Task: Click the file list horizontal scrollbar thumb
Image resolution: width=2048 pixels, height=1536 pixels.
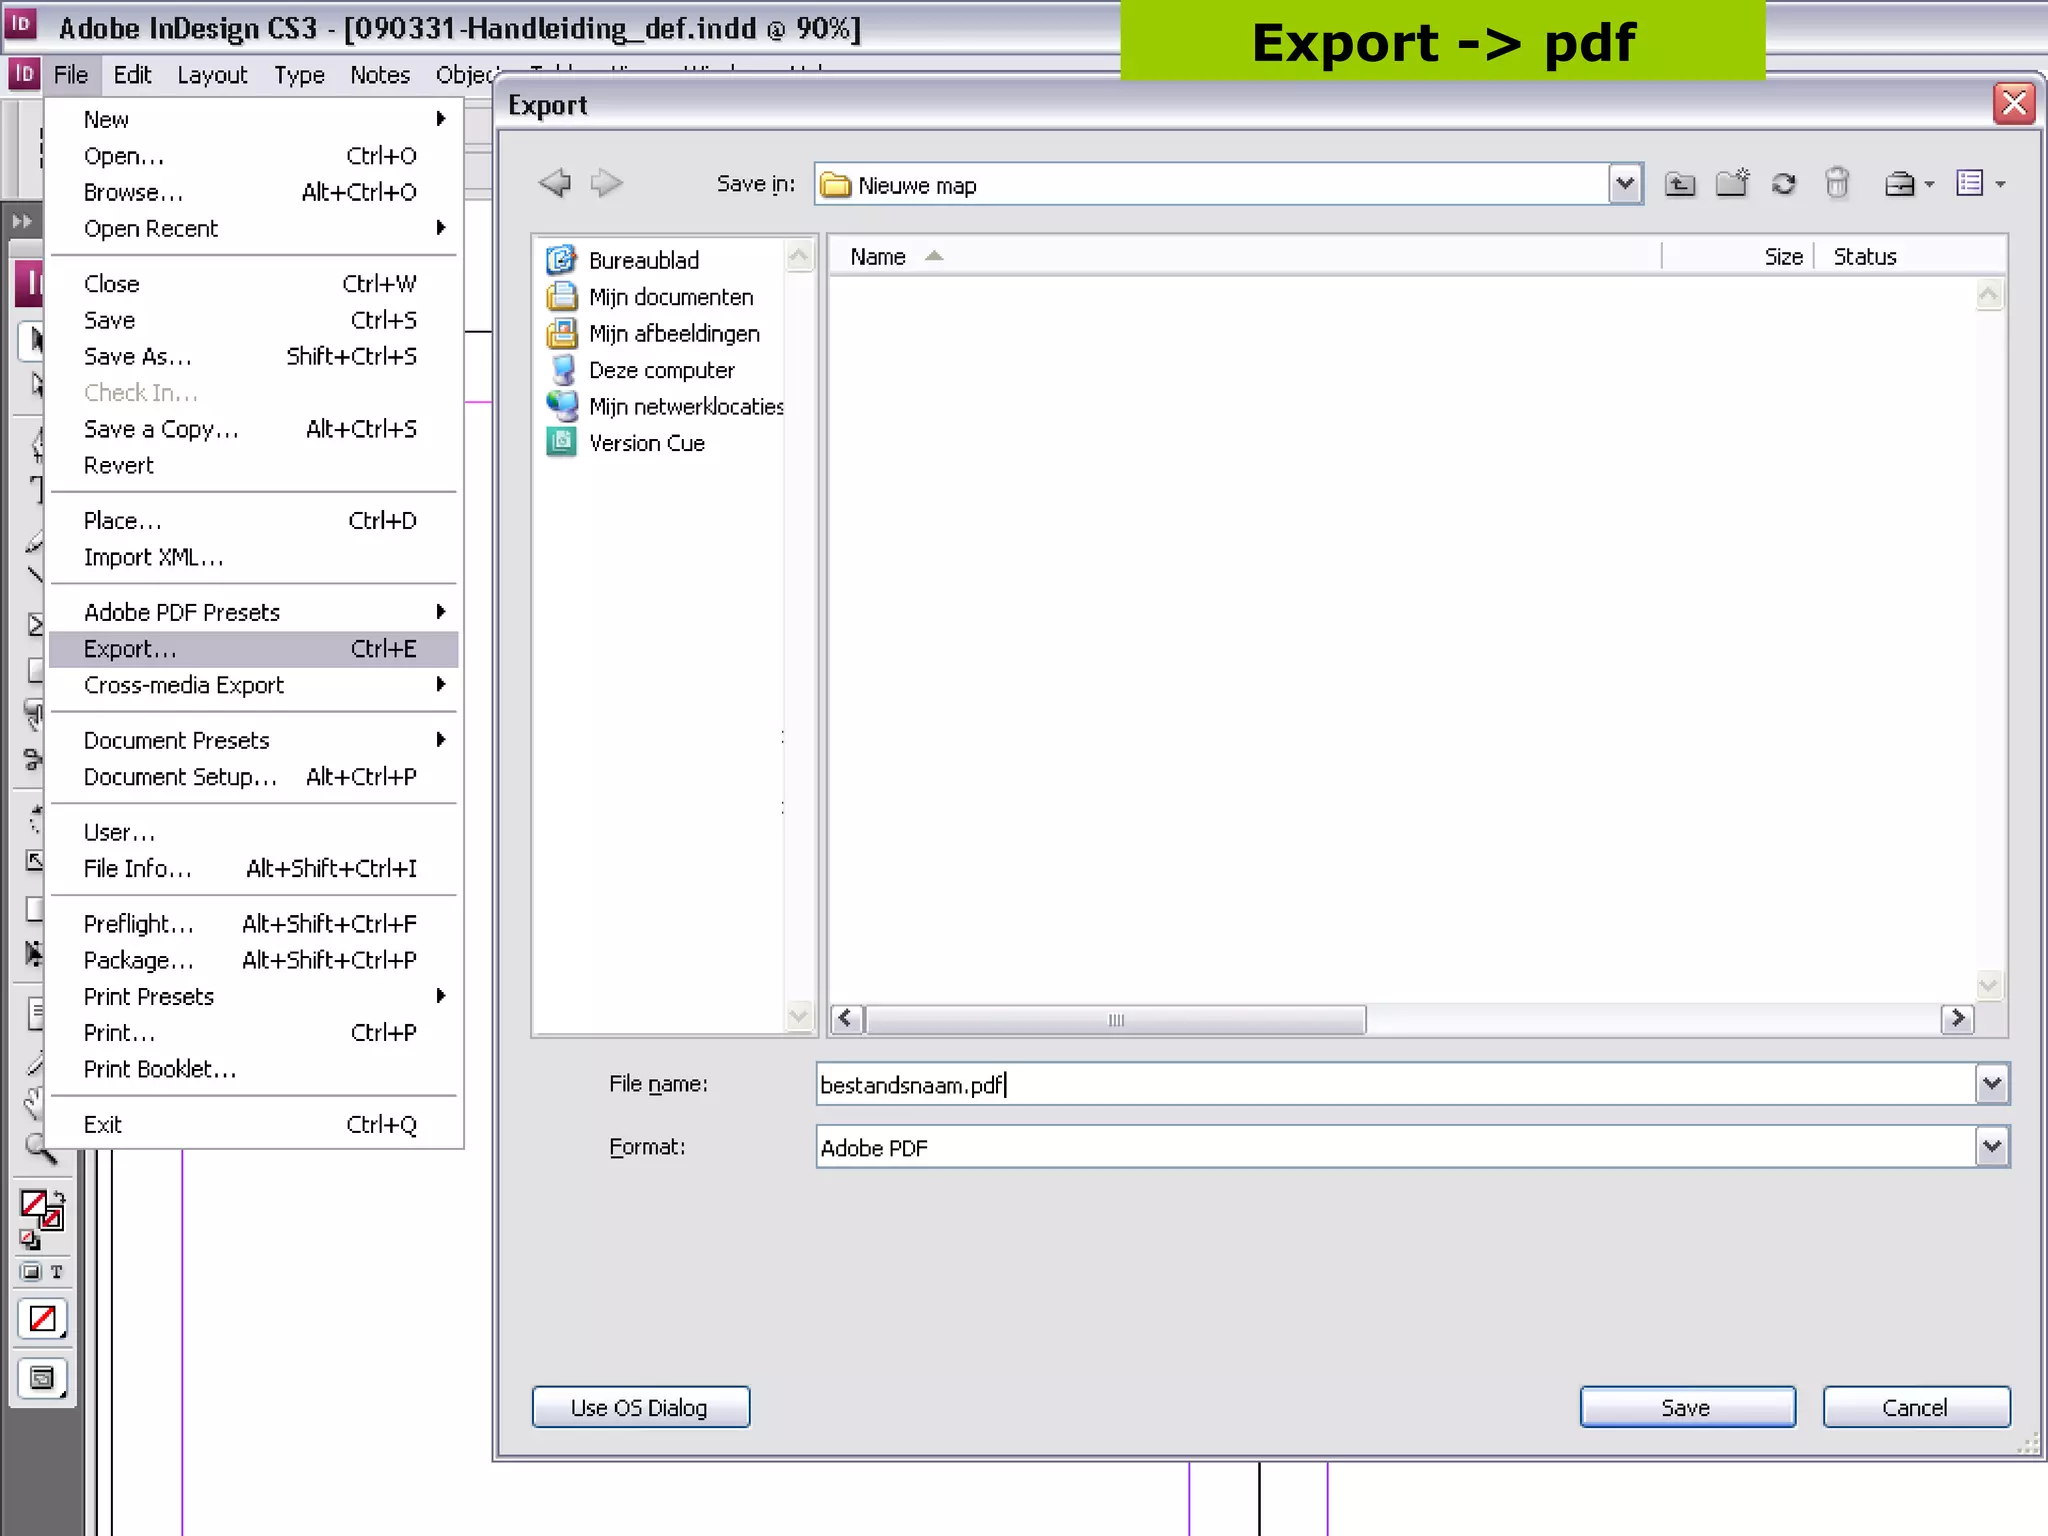Action: click(x=1116, y=1020)
